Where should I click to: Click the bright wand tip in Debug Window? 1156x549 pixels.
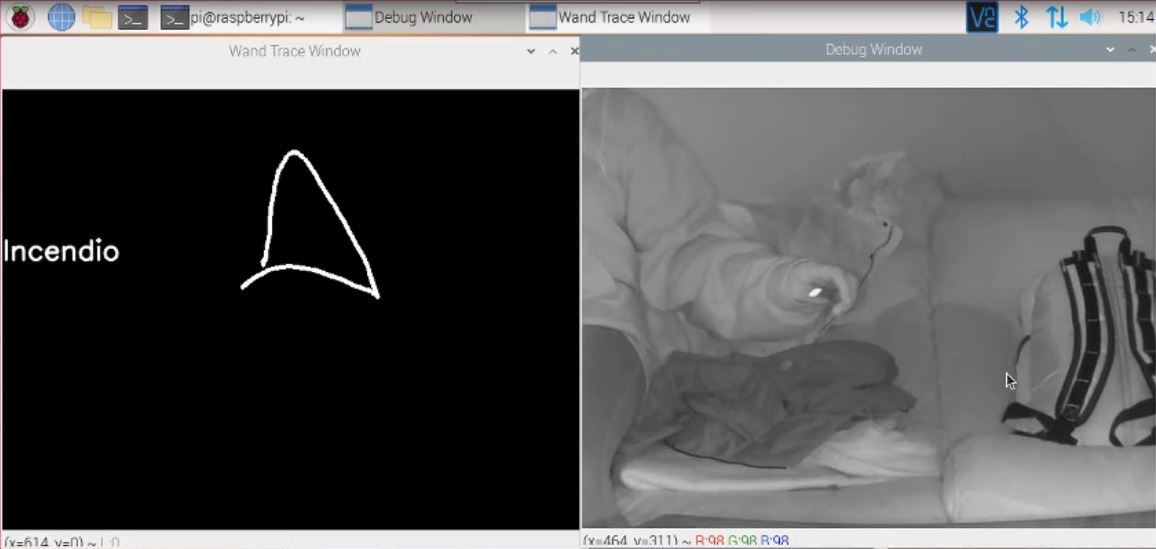tap(815, 293)
